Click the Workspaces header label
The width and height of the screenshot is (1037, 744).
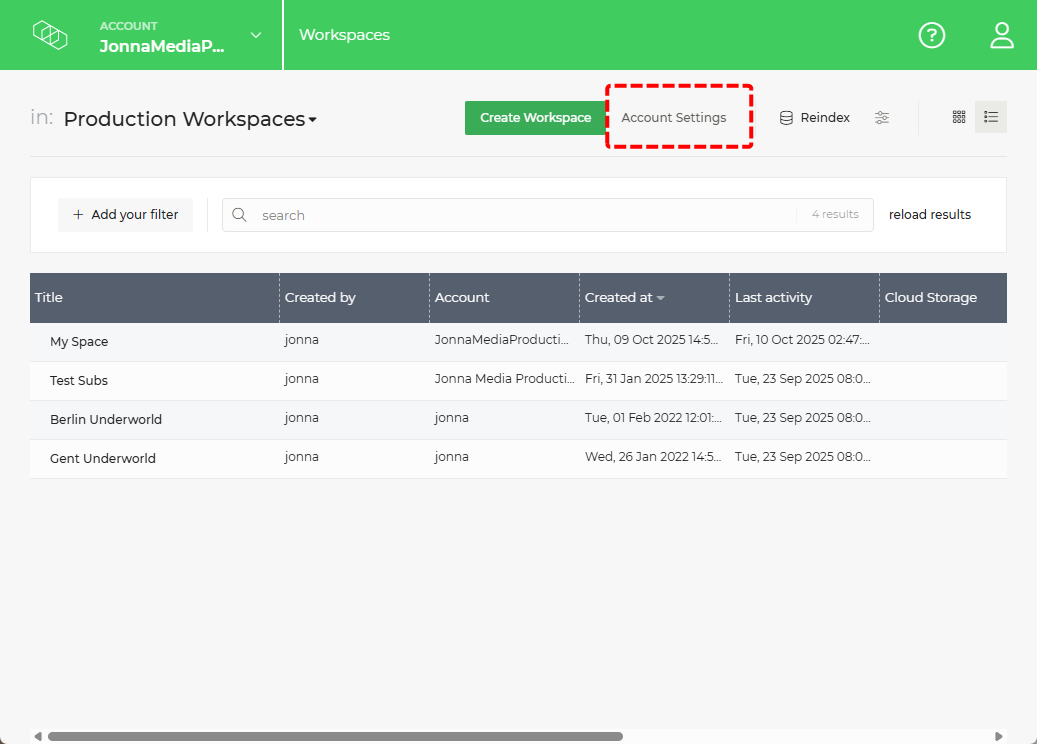(344, 34)
